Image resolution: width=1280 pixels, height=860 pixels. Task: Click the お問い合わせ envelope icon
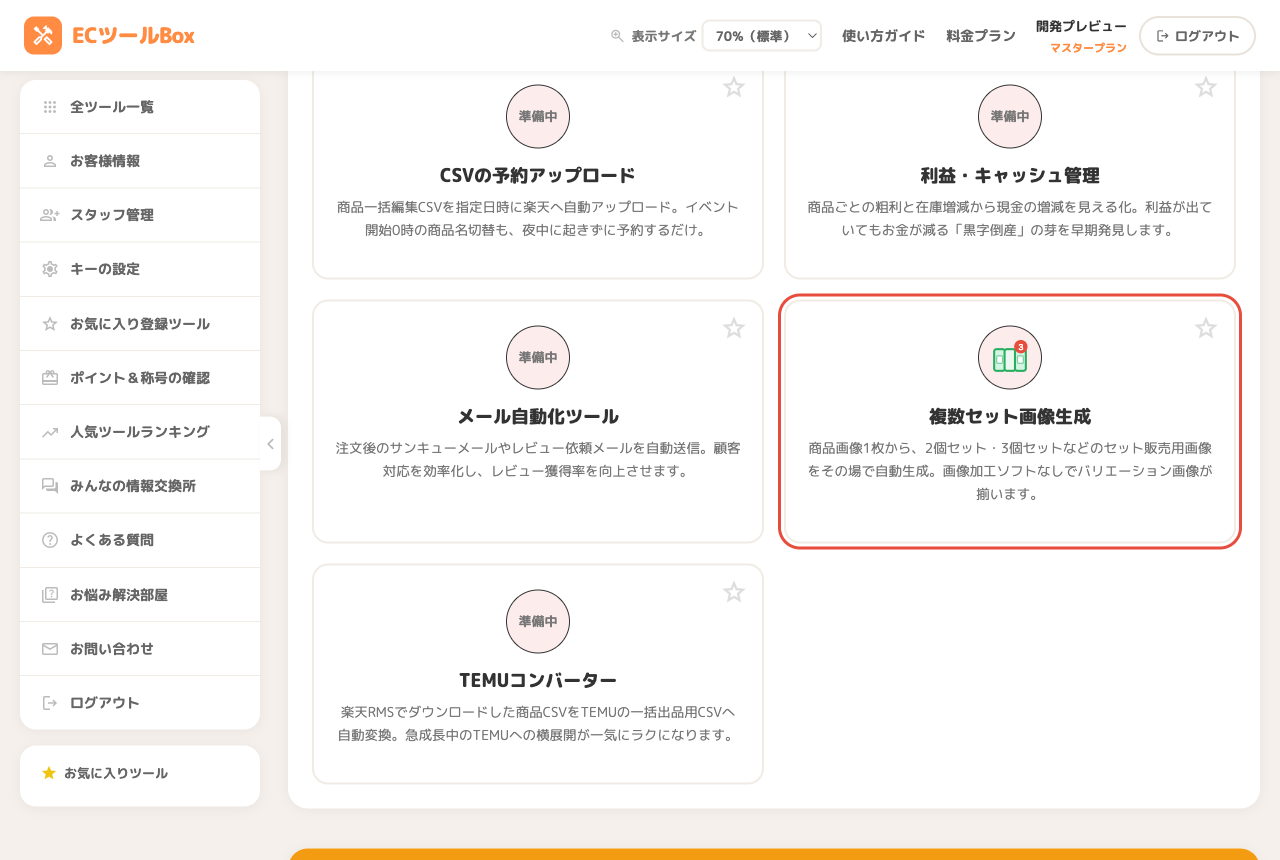50,649
